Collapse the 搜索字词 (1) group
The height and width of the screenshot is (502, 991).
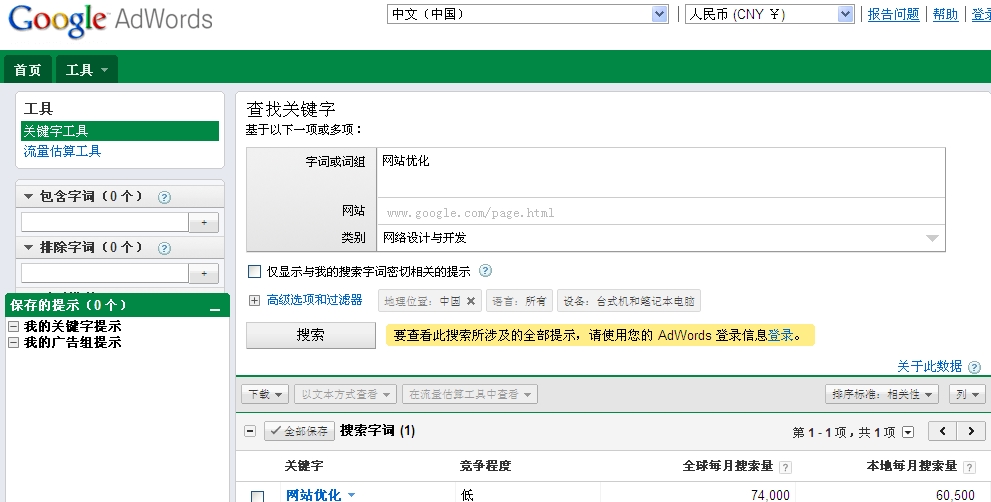point(250,431)
